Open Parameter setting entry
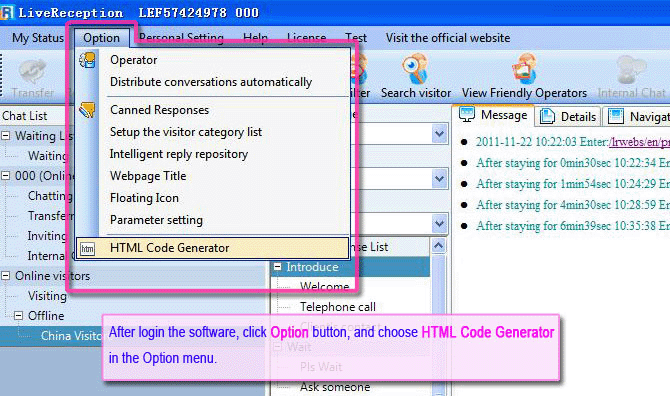 tap(156, 220)
